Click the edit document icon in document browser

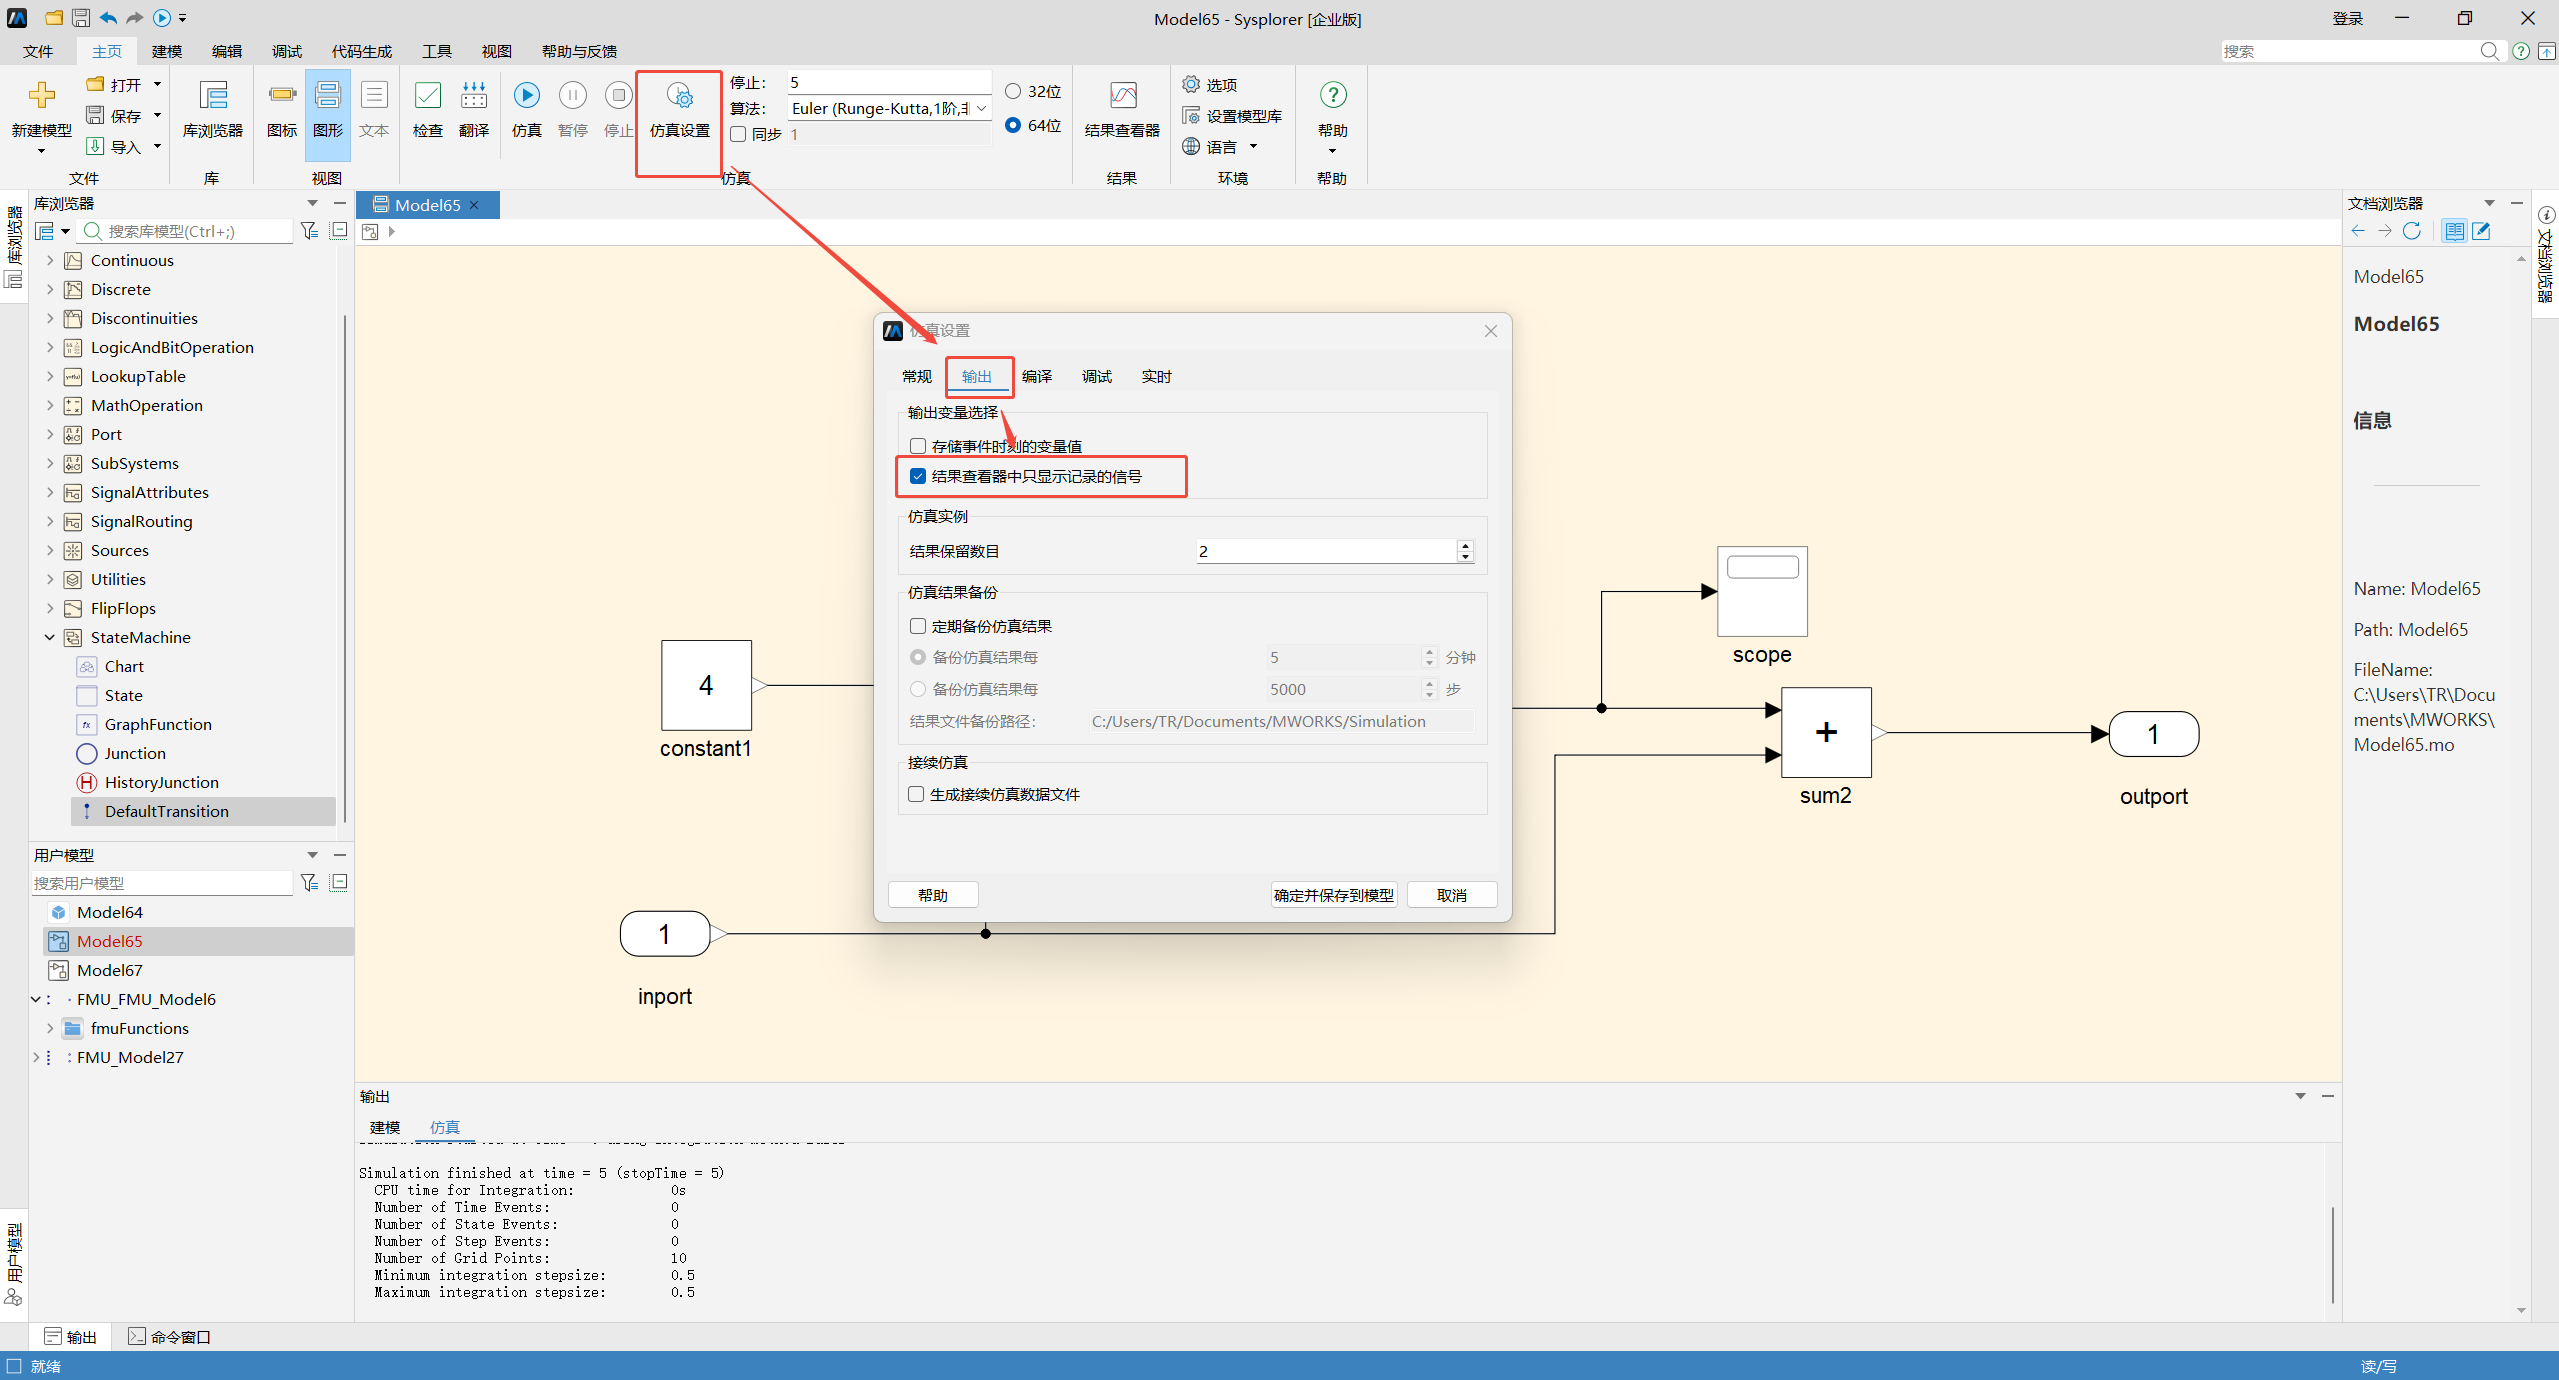[x=2481, y=231]
